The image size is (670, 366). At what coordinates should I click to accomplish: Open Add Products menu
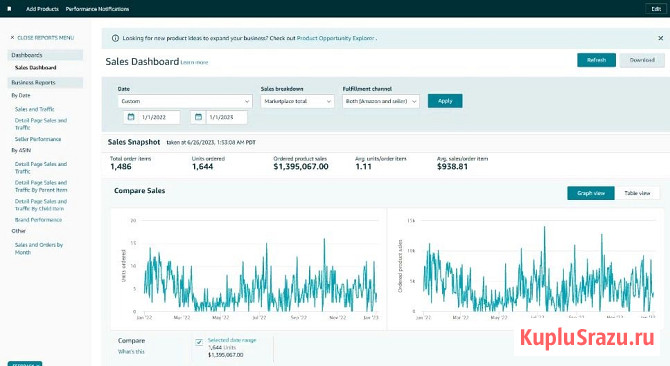coord(42,9)
